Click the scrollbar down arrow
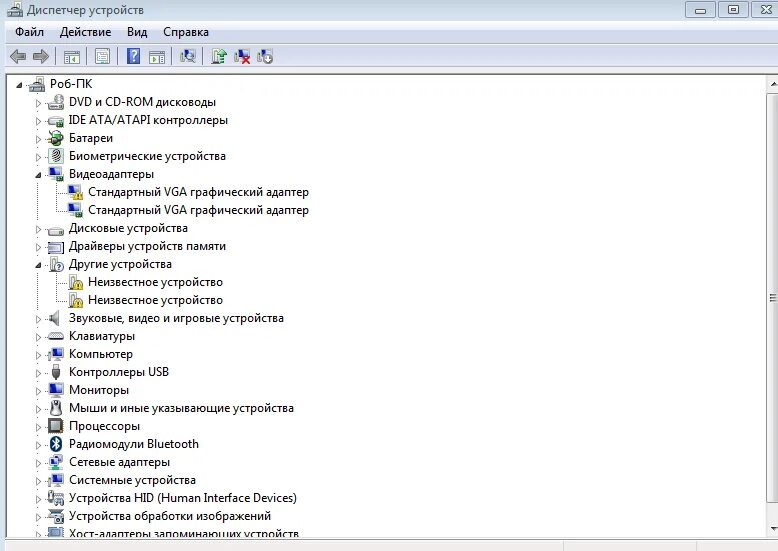Viewport: 778px width, 551px height. (773, 528)
